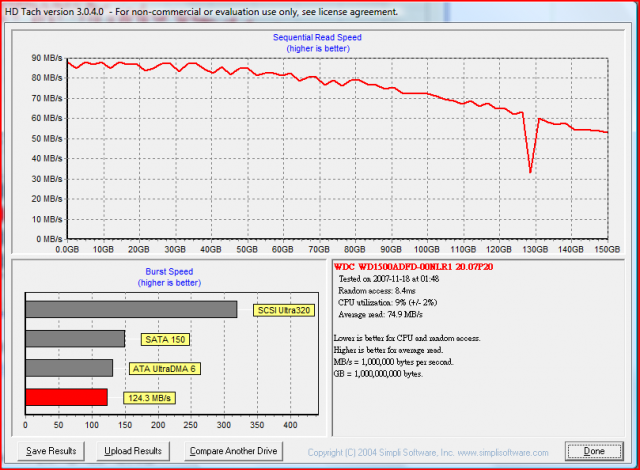Click the MB/s = 1,000,000 bytes line
640x470 pixels.
(x=393, y=361)
